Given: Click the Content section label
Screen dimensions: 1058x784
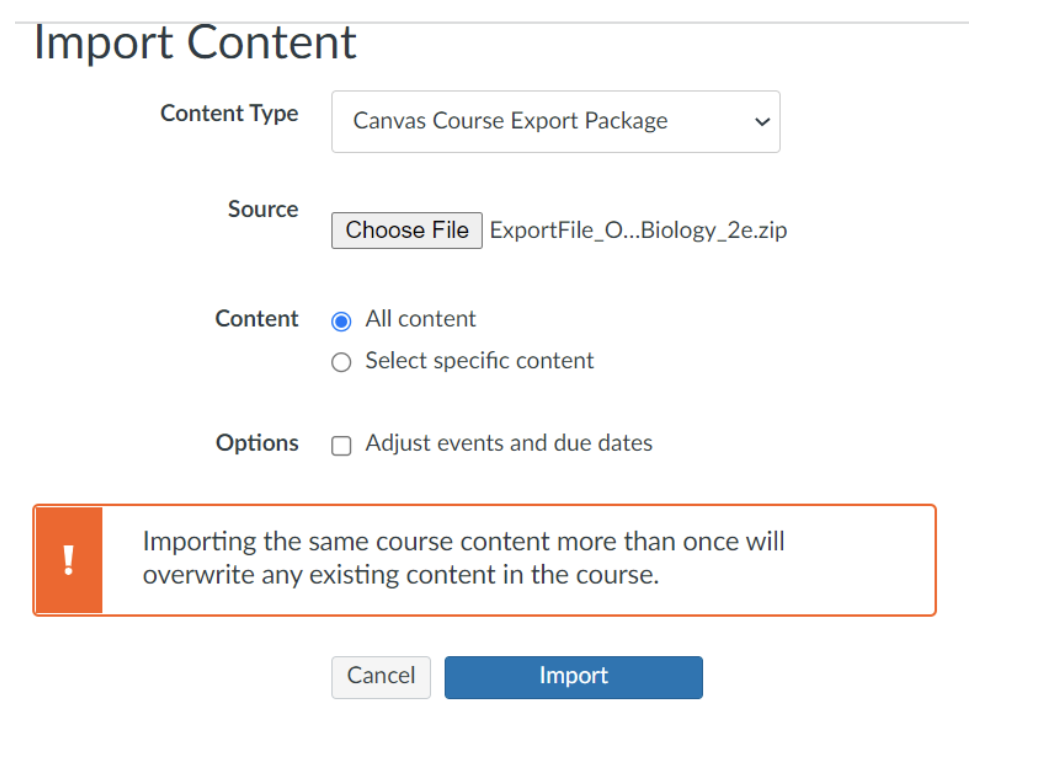Looking at the screenshot, I should (256, 319).
